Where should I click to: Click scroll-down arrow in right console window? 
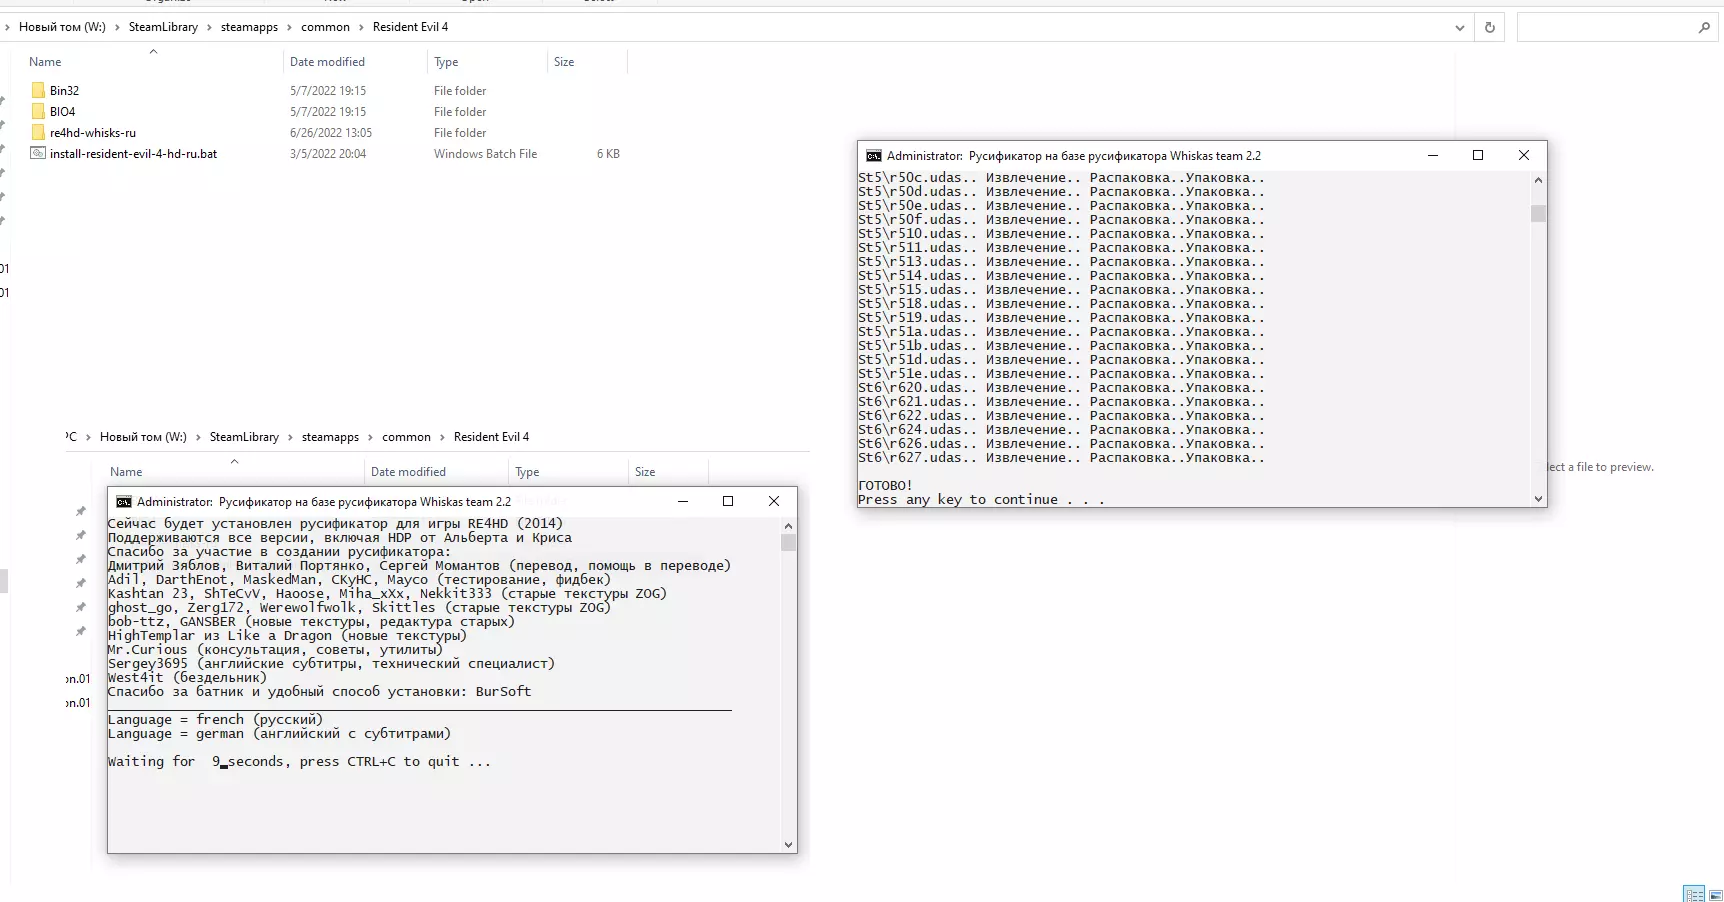click(x=1538, y=498)
